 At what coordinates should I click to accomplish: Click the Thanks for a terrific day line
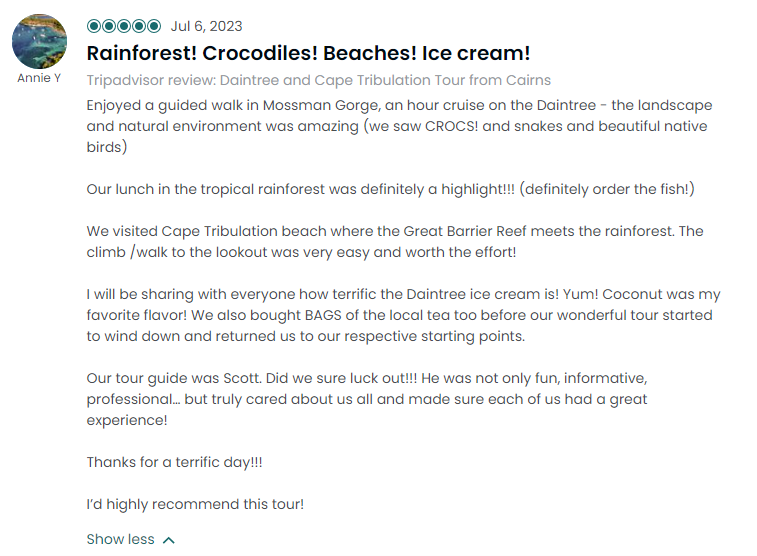click(x=174, y=462)
